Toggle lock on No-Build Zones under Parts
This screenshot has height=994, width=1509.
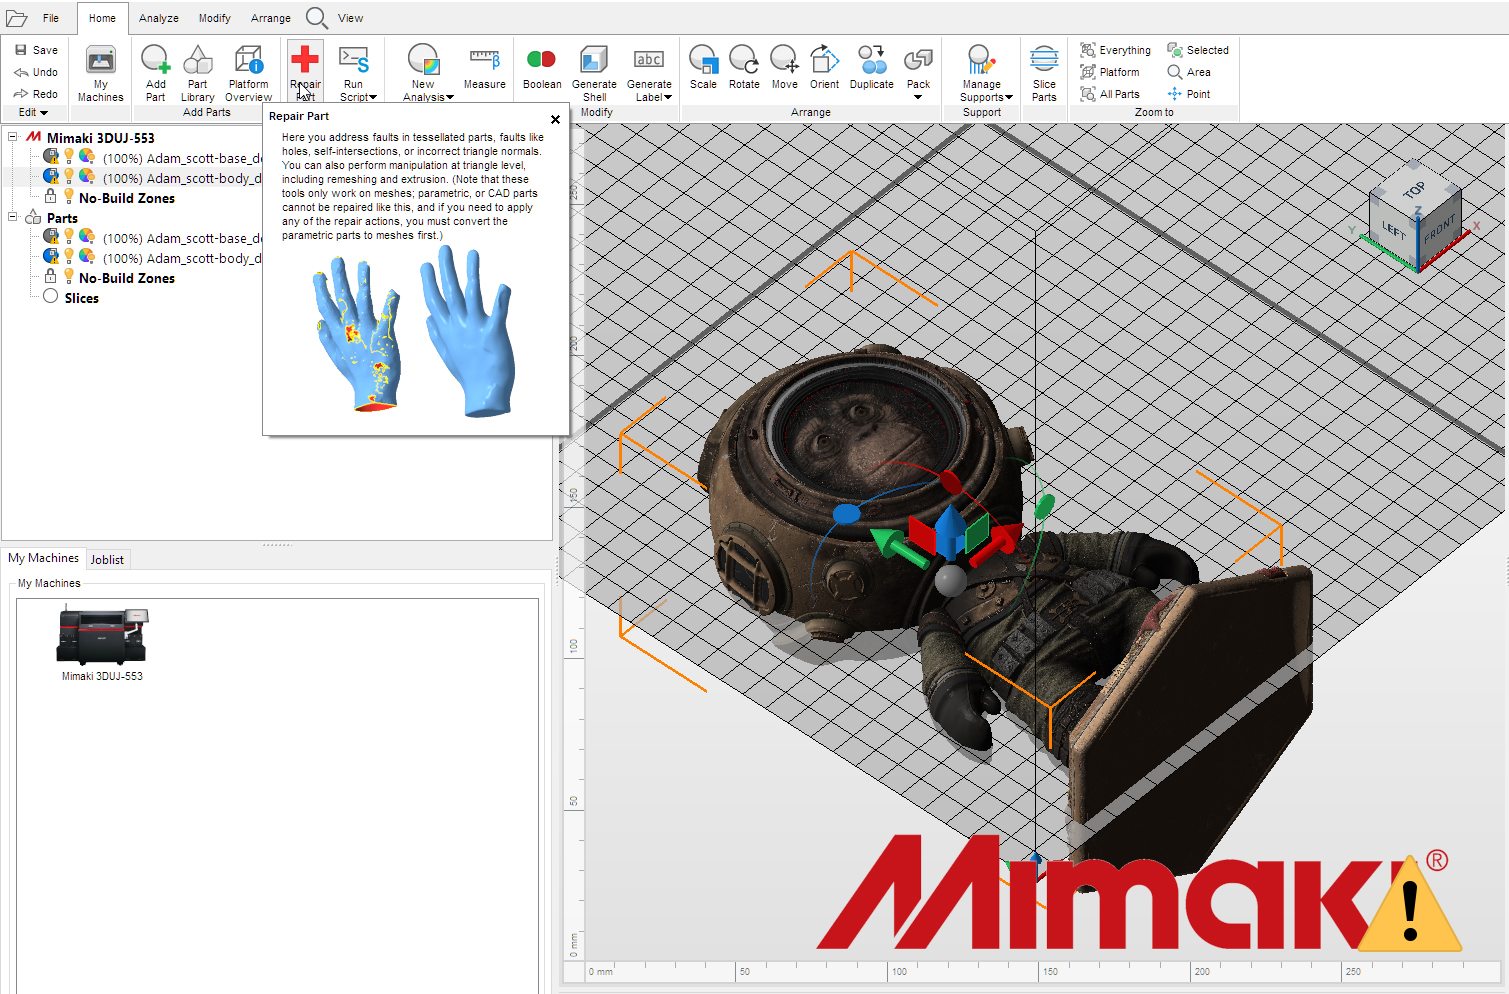coord(50,276)
